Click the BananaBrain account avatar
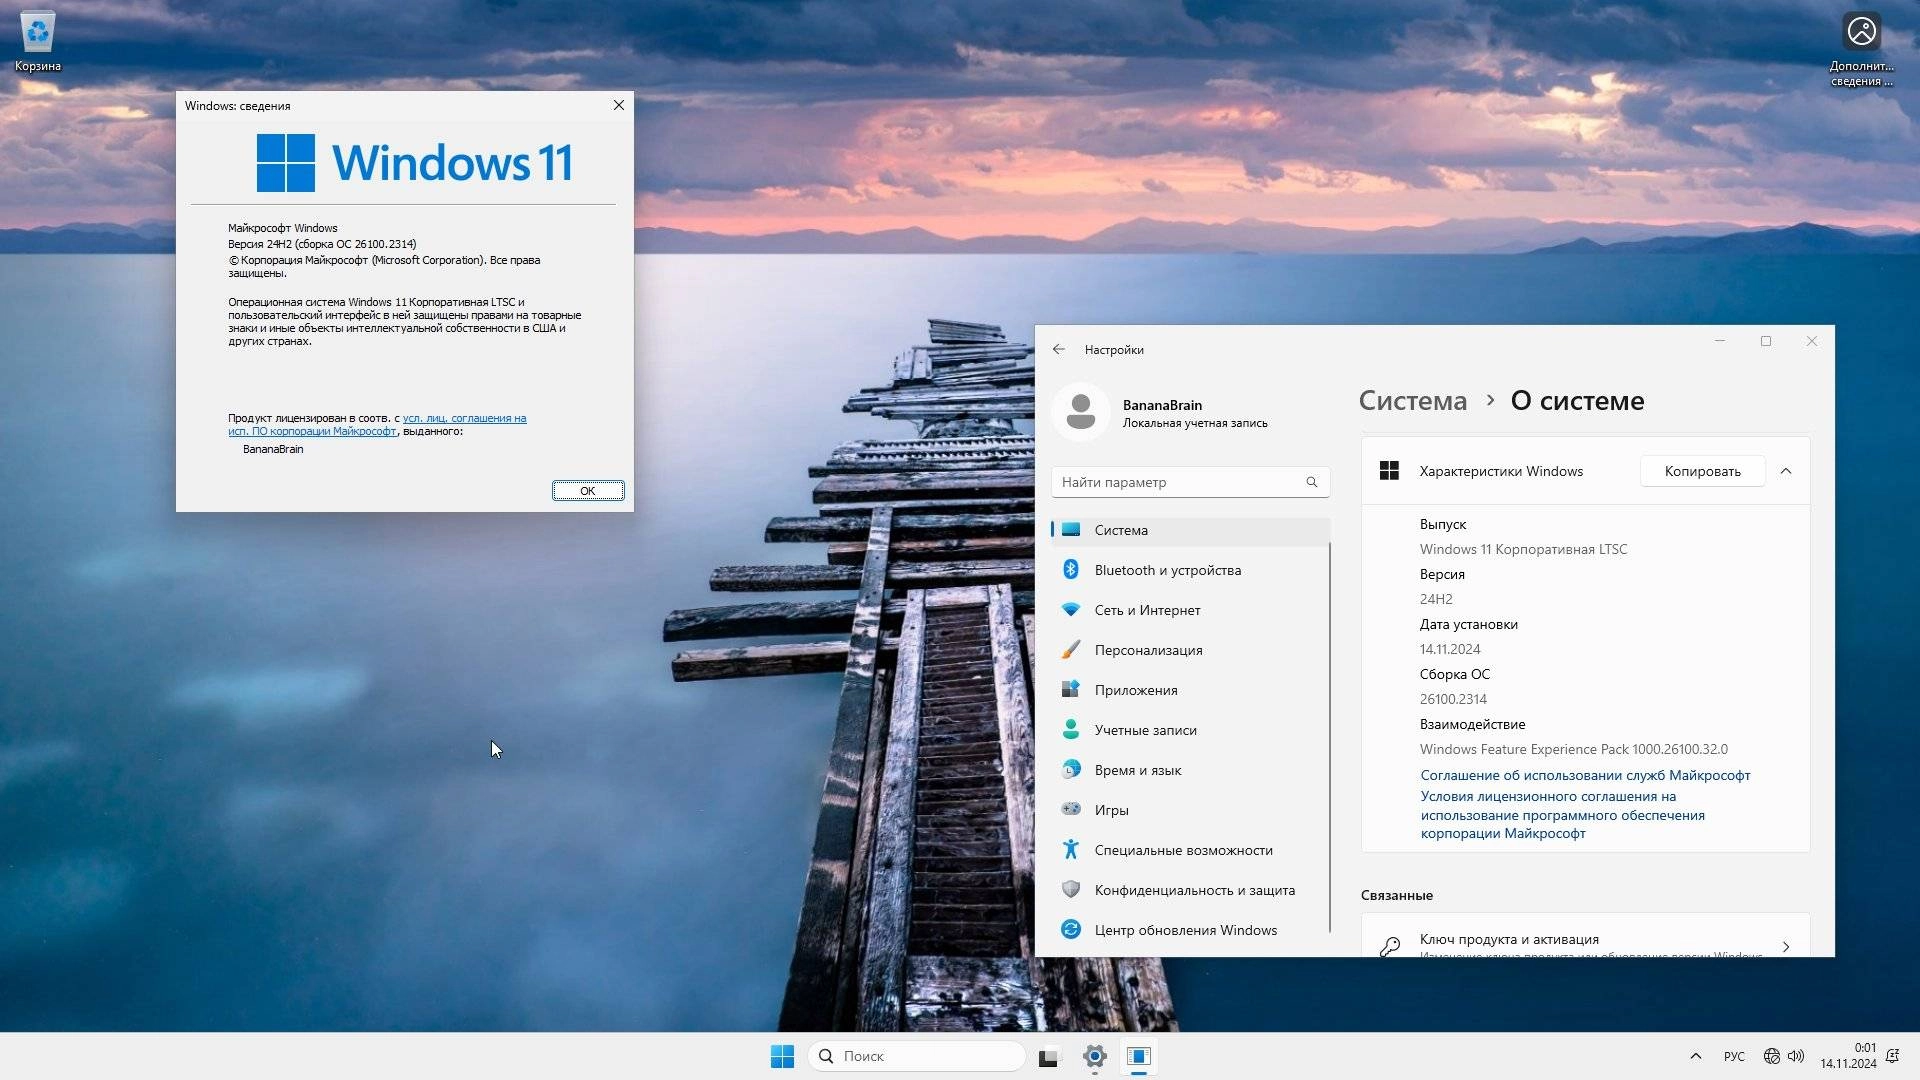The width and height of the screenshot is (1920, 1080). click(1081, 412)
